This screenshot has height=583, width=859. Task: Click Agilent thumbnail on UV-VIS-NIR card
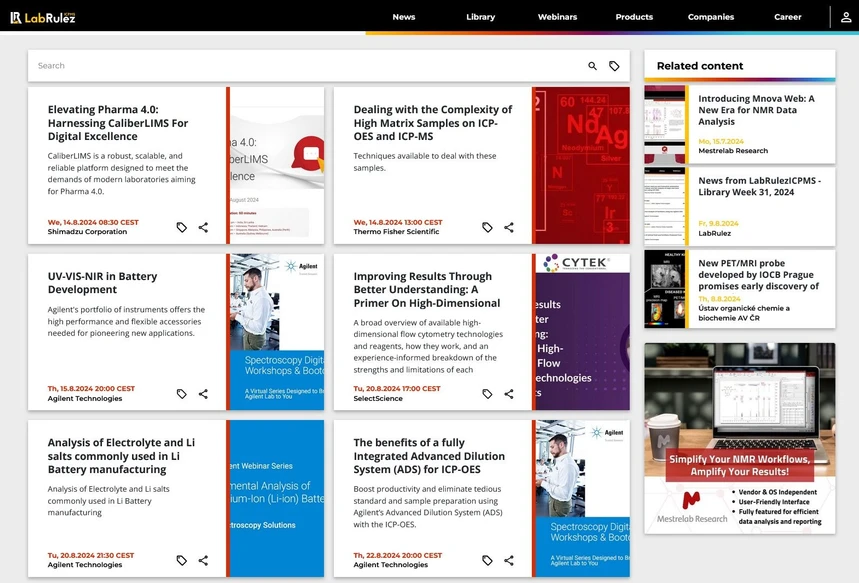[x=277, y=332]
